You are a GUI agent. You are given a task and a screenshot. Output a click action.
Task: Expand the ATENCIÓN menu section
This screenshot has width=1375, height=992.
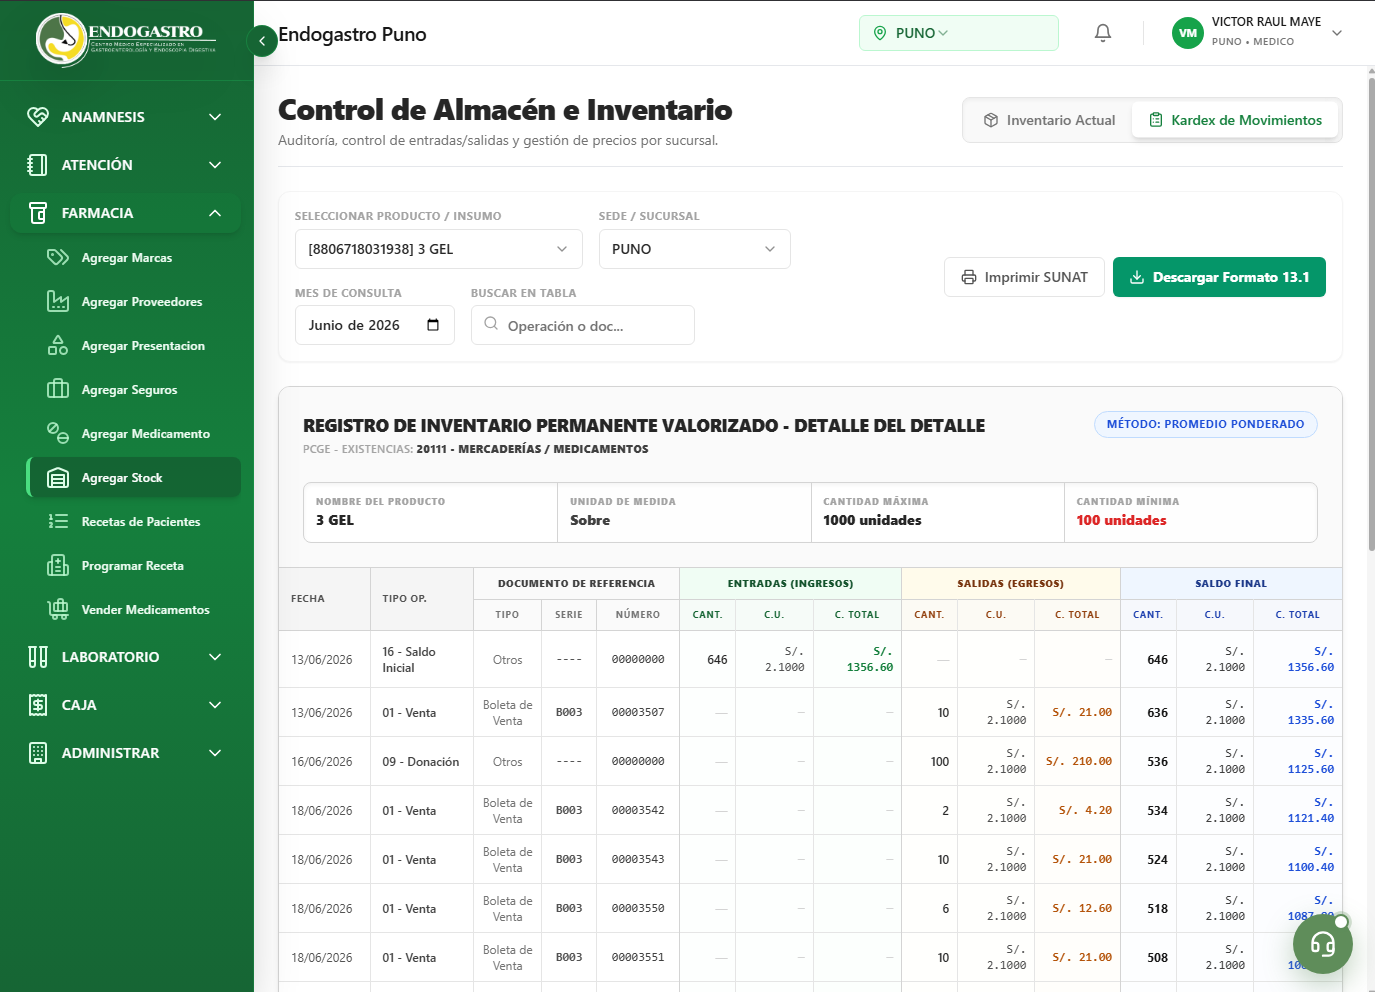point(126,165)
